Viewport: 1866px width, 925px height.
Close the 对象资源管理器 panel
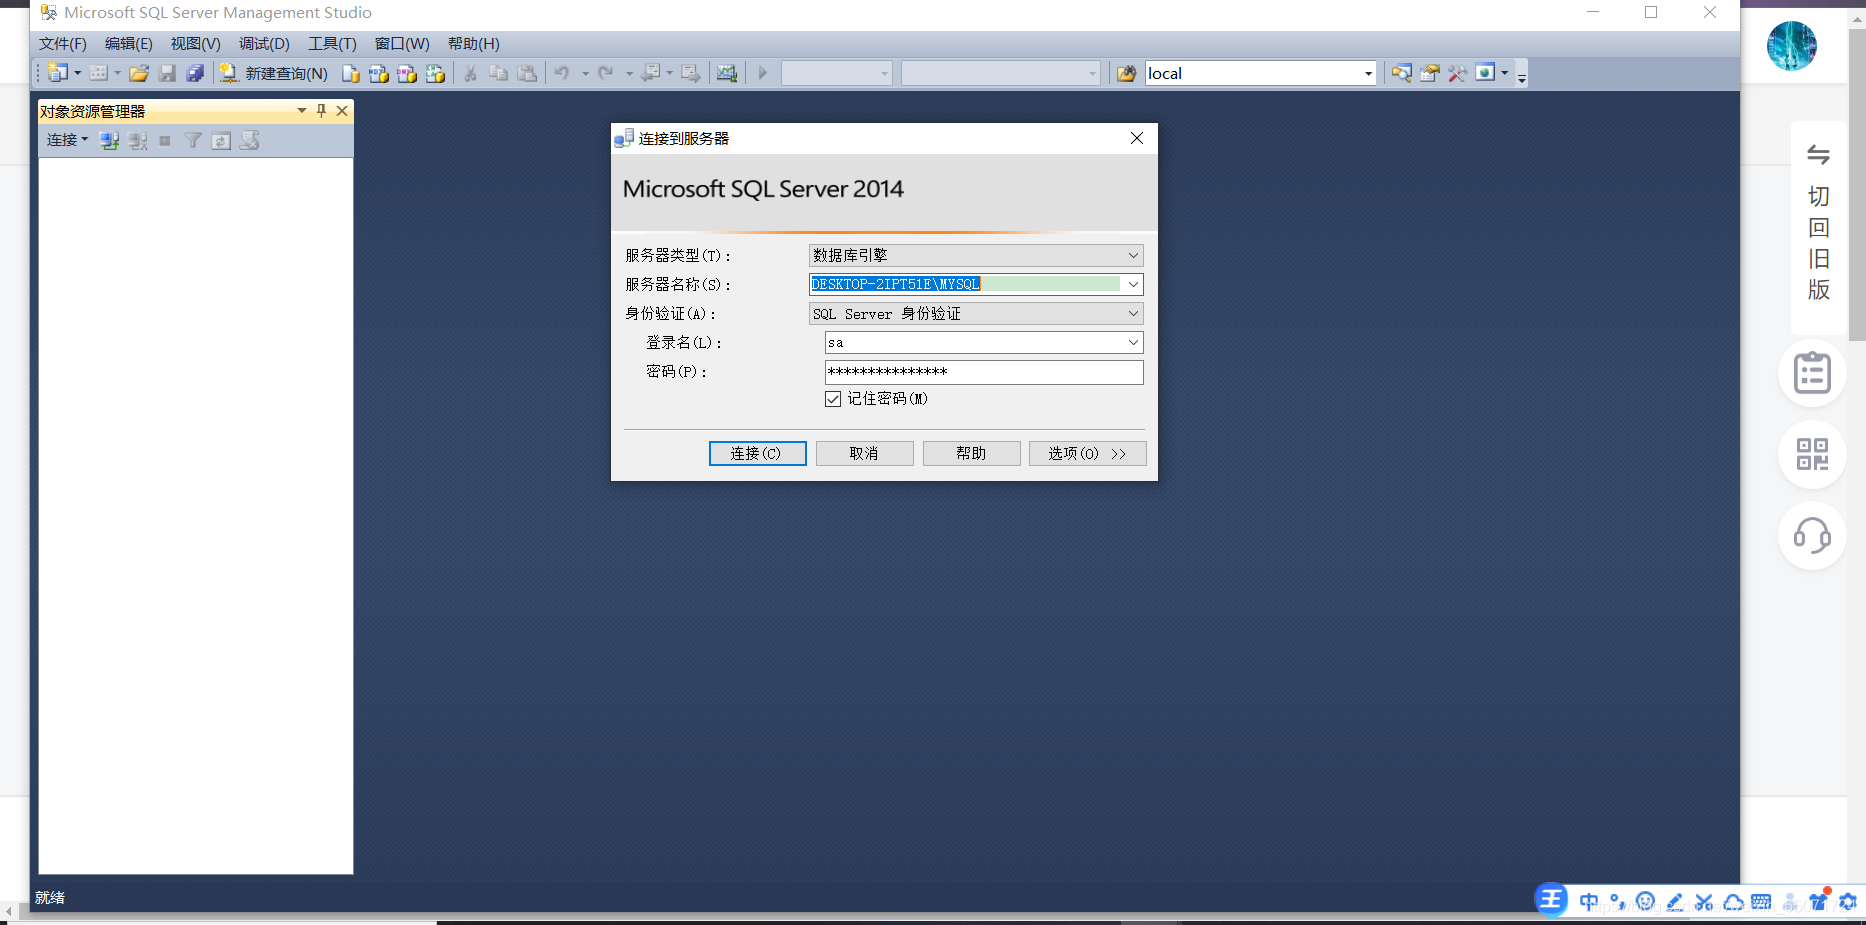pos(342,111)
